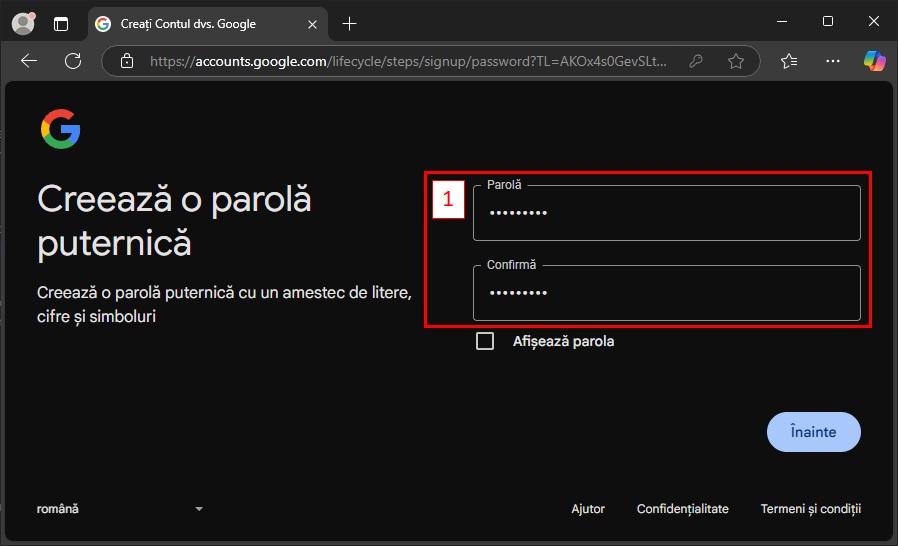Open the Ajutor link
The image size is (898, 546).
coord(588,509)
